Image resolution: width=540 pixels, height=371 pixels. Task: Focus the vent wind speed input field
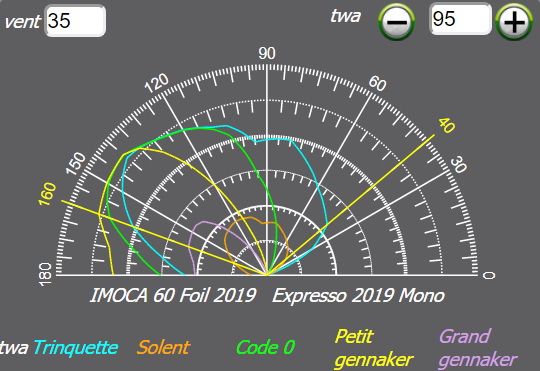pos(75,21)
